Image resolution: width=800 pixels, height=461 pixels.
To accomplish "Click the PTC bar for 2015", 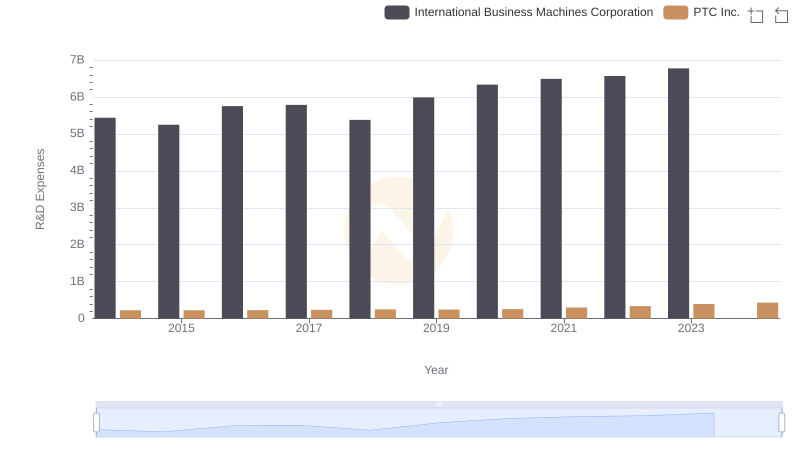I will pos(194,314).
